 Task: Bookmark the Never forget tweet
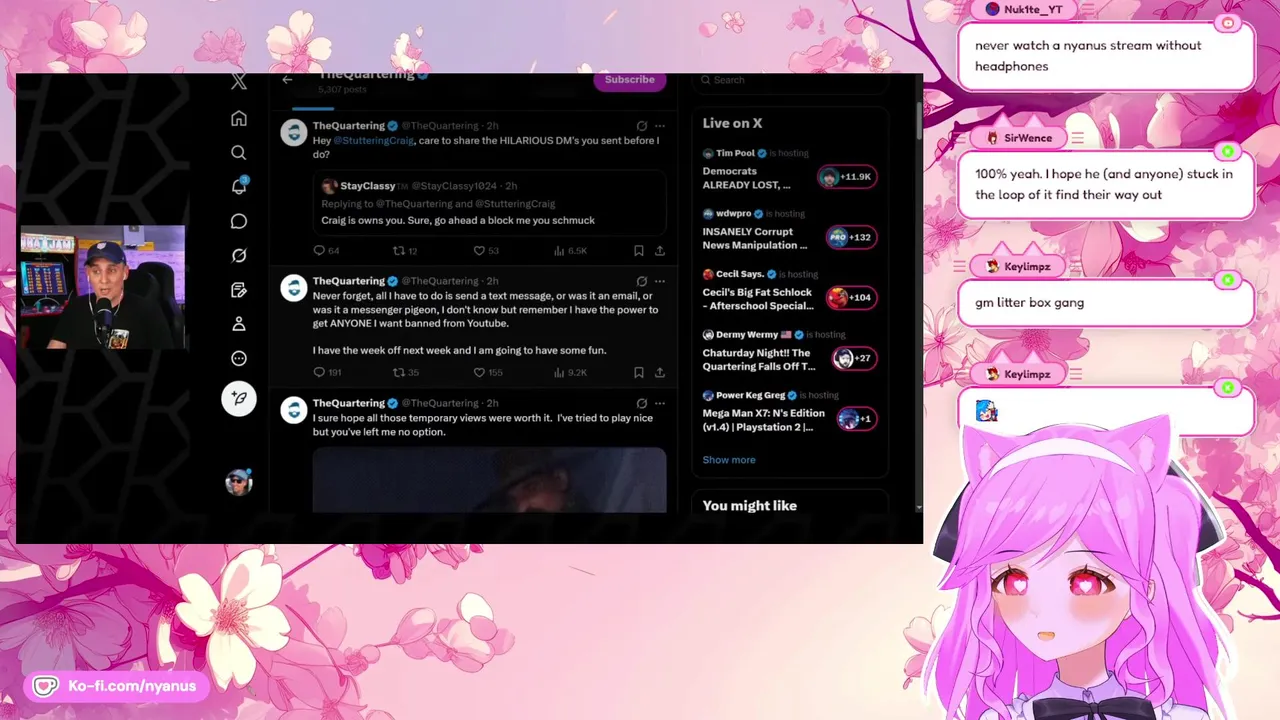click(x=638, y=372)
